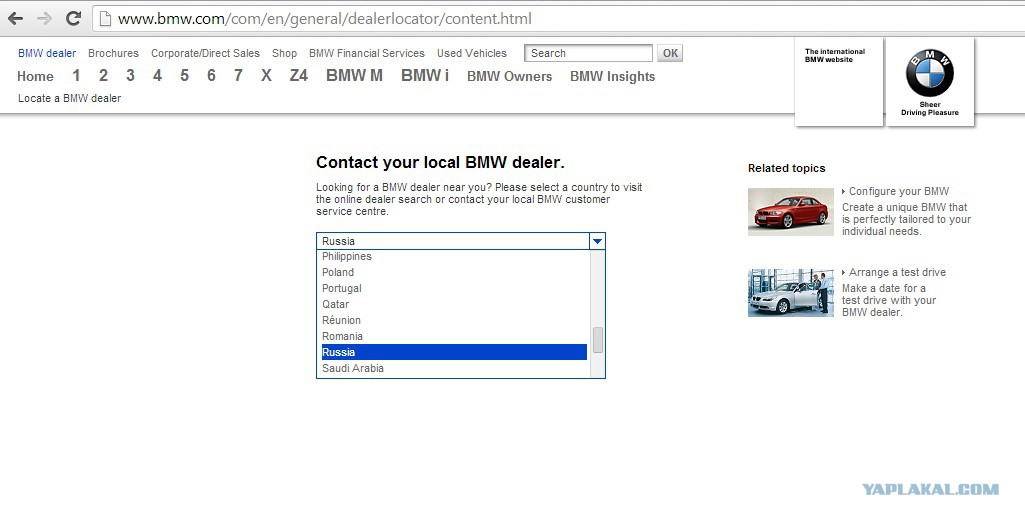This screenshot has height=519, width=1025.
Task: Click the Search input field
Action: click(x=588, y=54)
